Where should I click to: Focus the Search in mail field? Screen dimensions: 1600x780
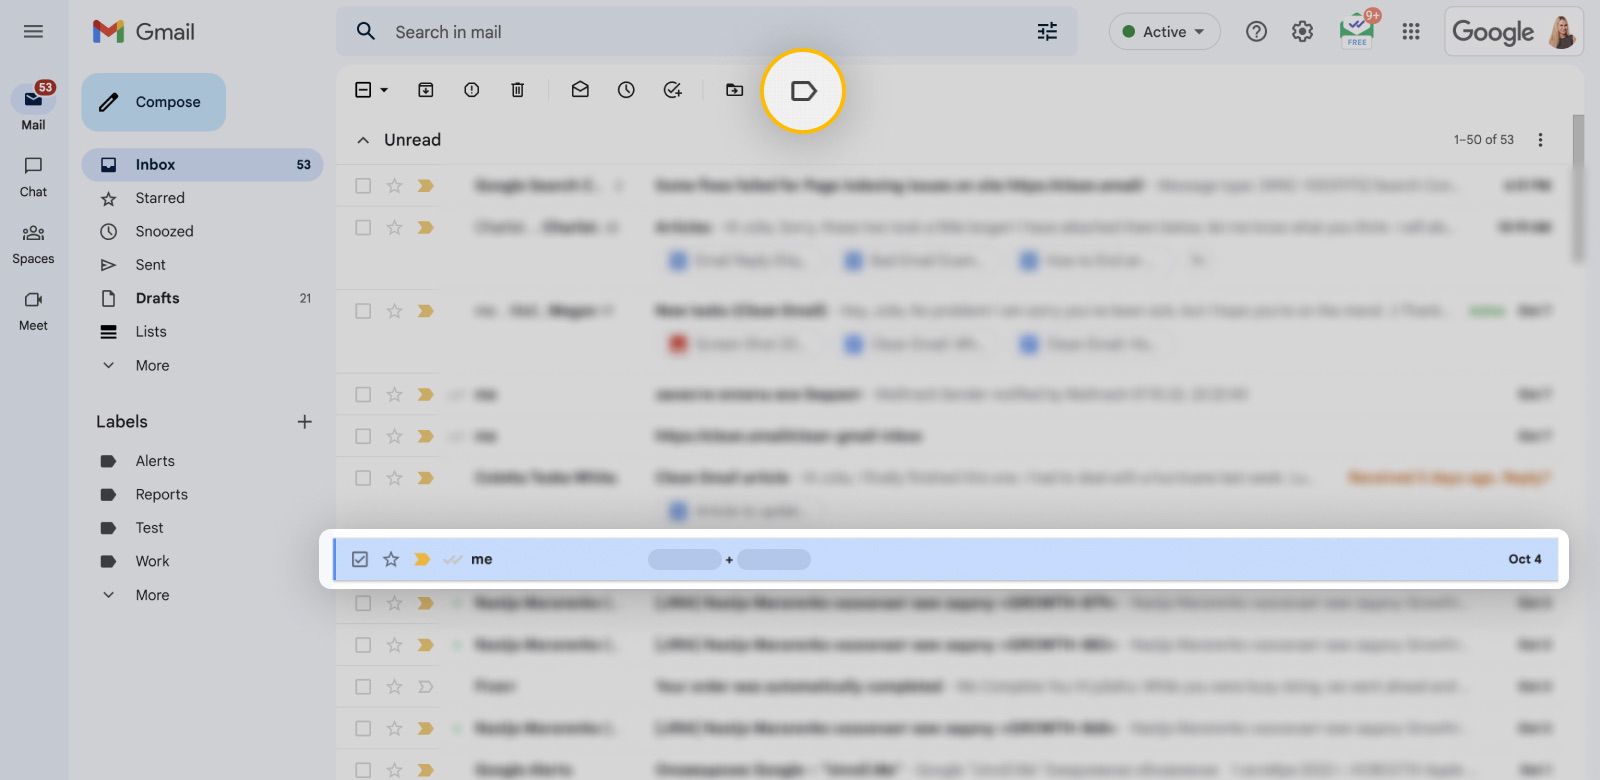pyautogui.click(x=706, y=32)
